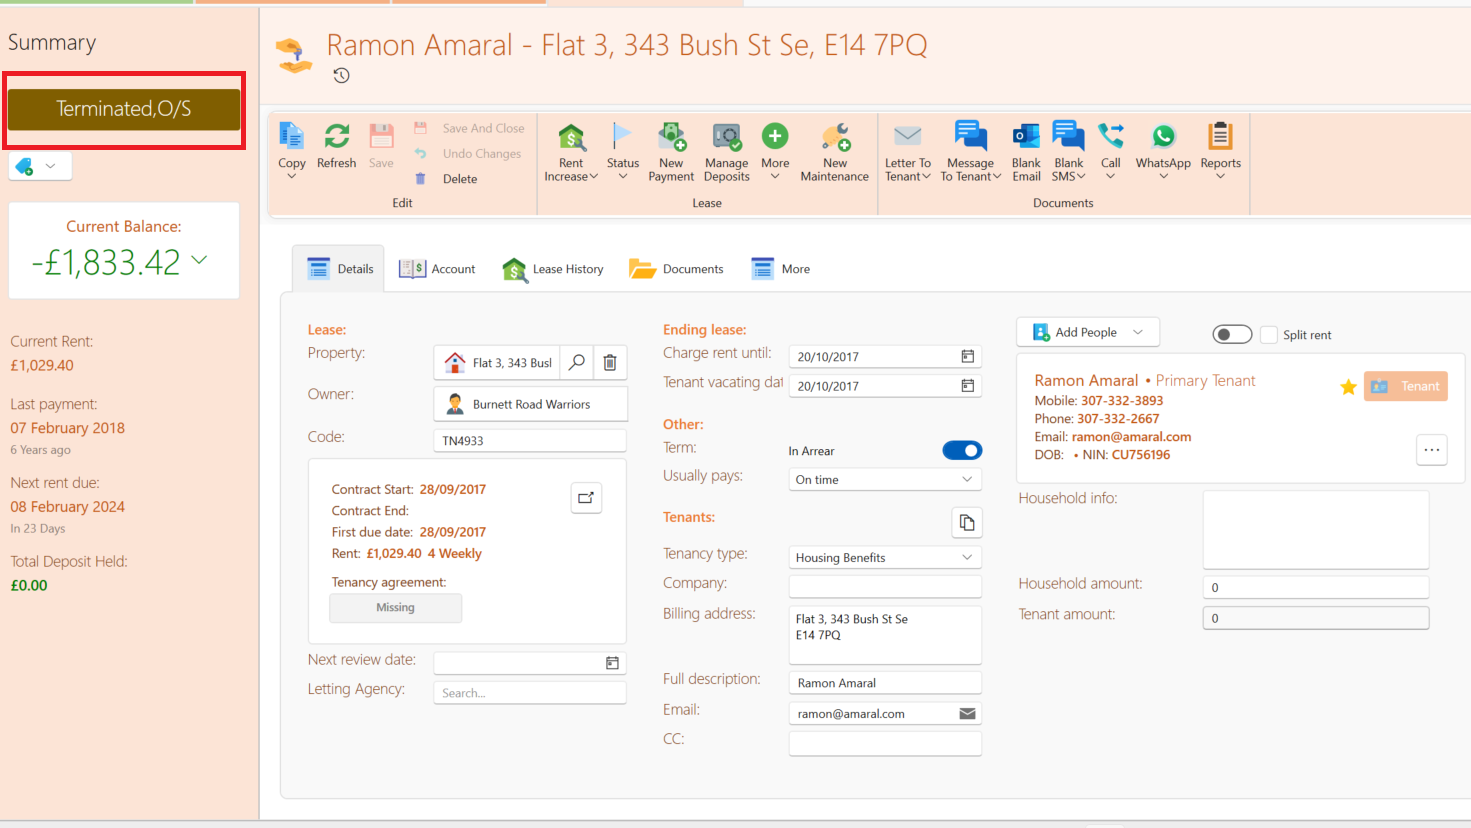Screen dimensions: 1471x828
Task: Open contract details via the pop-out icon
Action: 586,497
